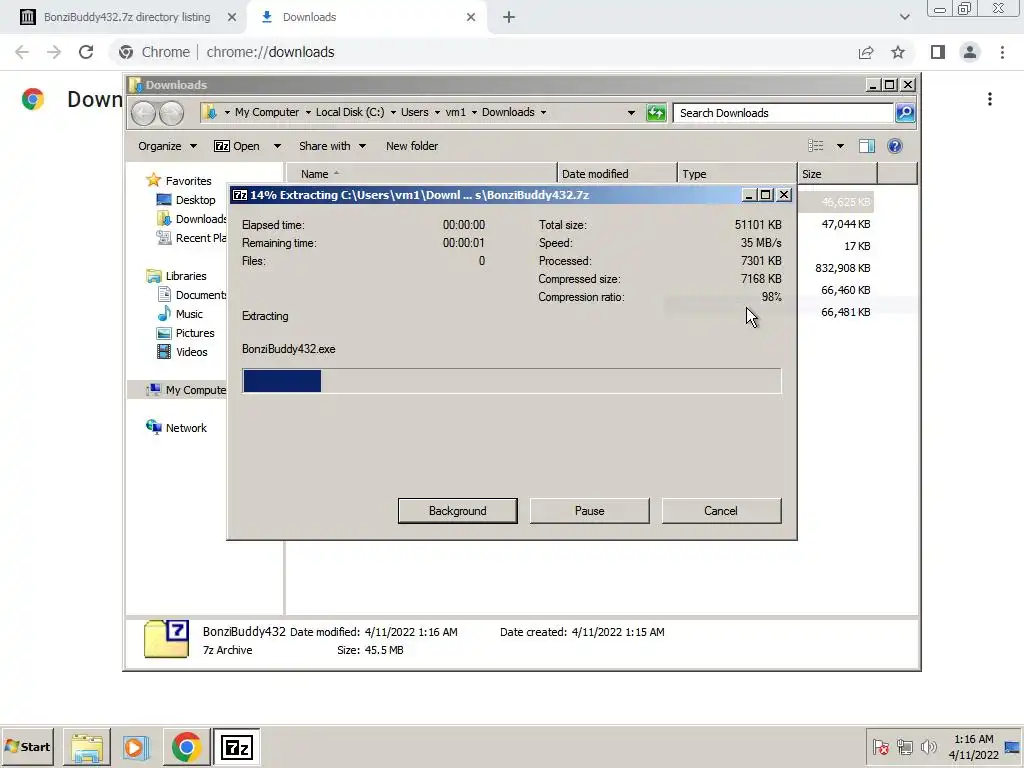Open the Chrome tab search dropdown
This screenshot has height=768, width=1024.
click(x=904, y=17)
